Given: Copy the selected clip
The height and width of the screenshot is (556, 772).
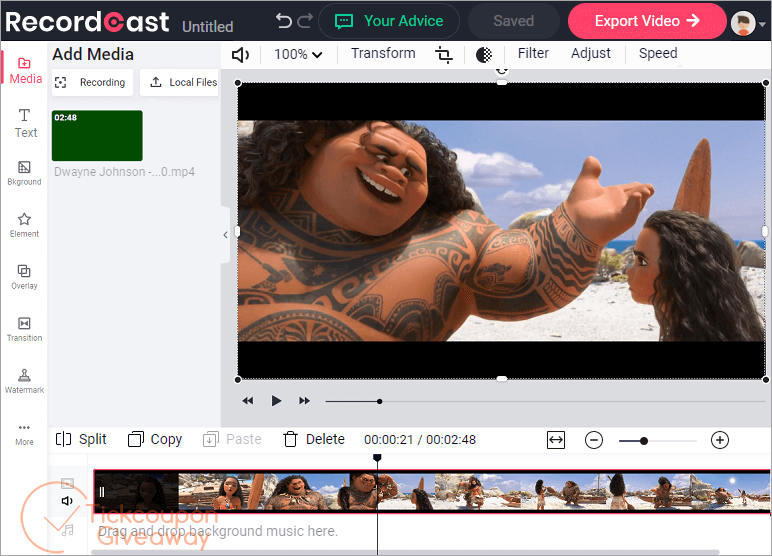Looking at the screenshot, I should (155, 439).
